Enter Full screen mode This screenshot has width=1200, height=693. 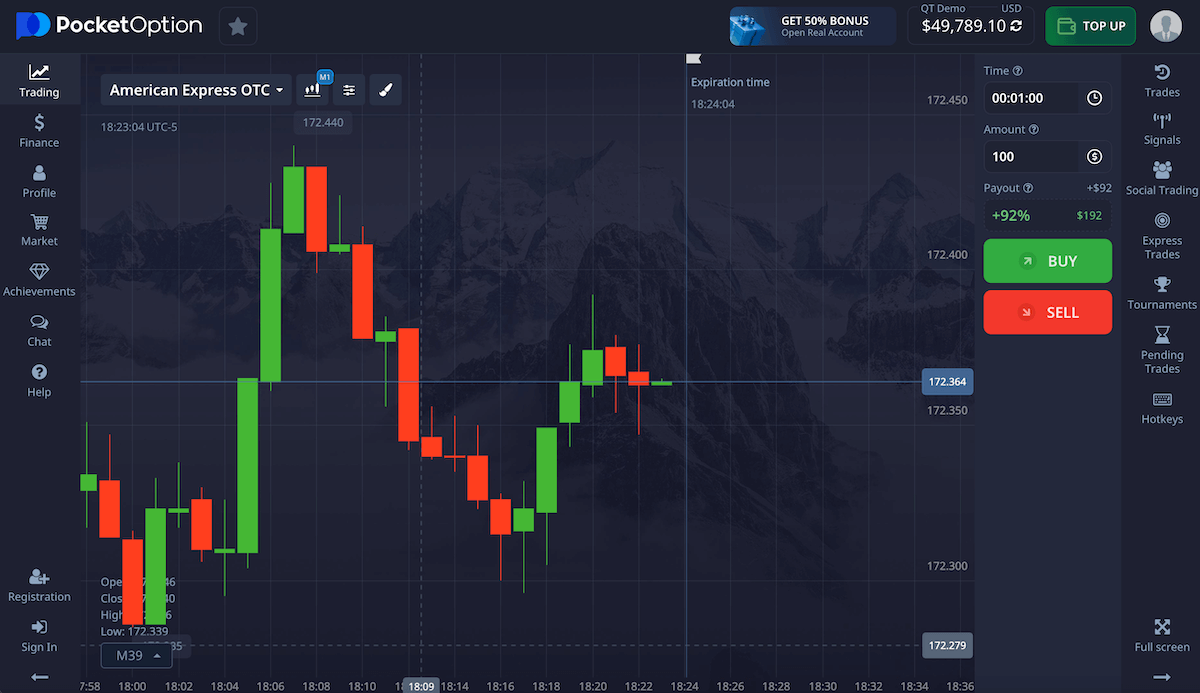tap(1161, 635)
